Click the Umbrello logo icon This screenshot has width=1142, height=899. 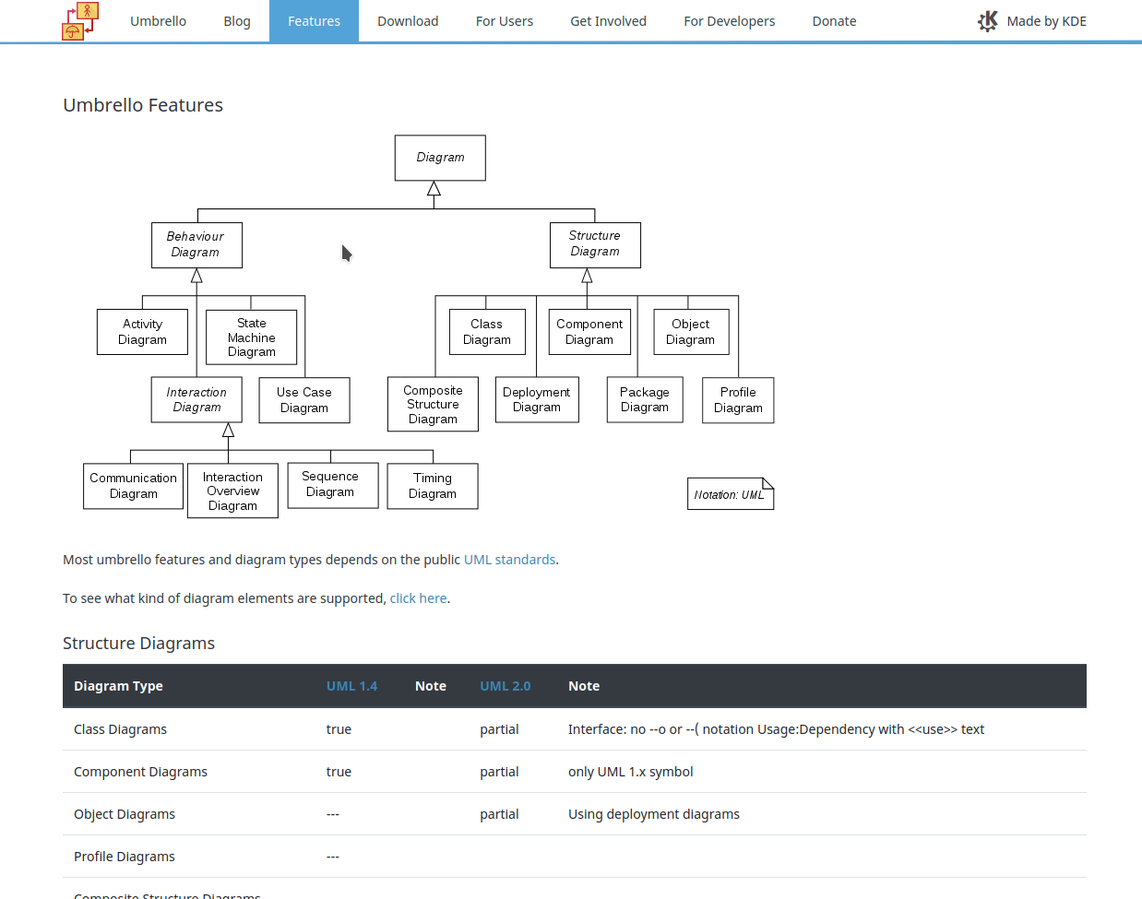pyautogui.click(x=80, y=21)
